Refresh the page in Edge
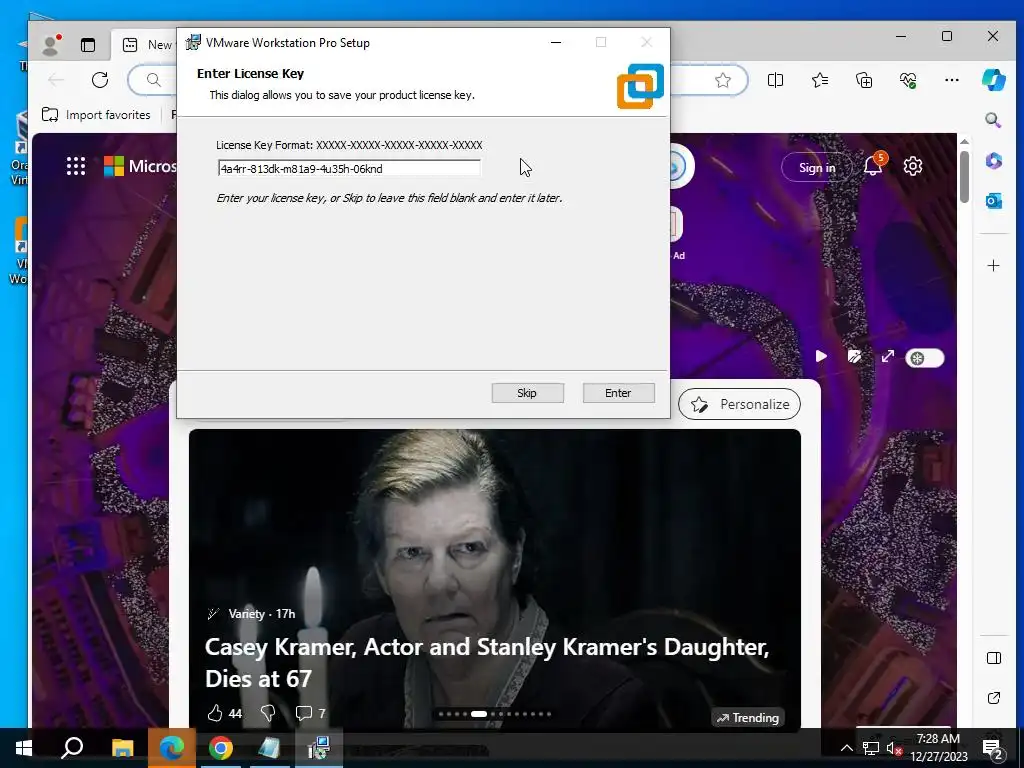 [100, 80]
